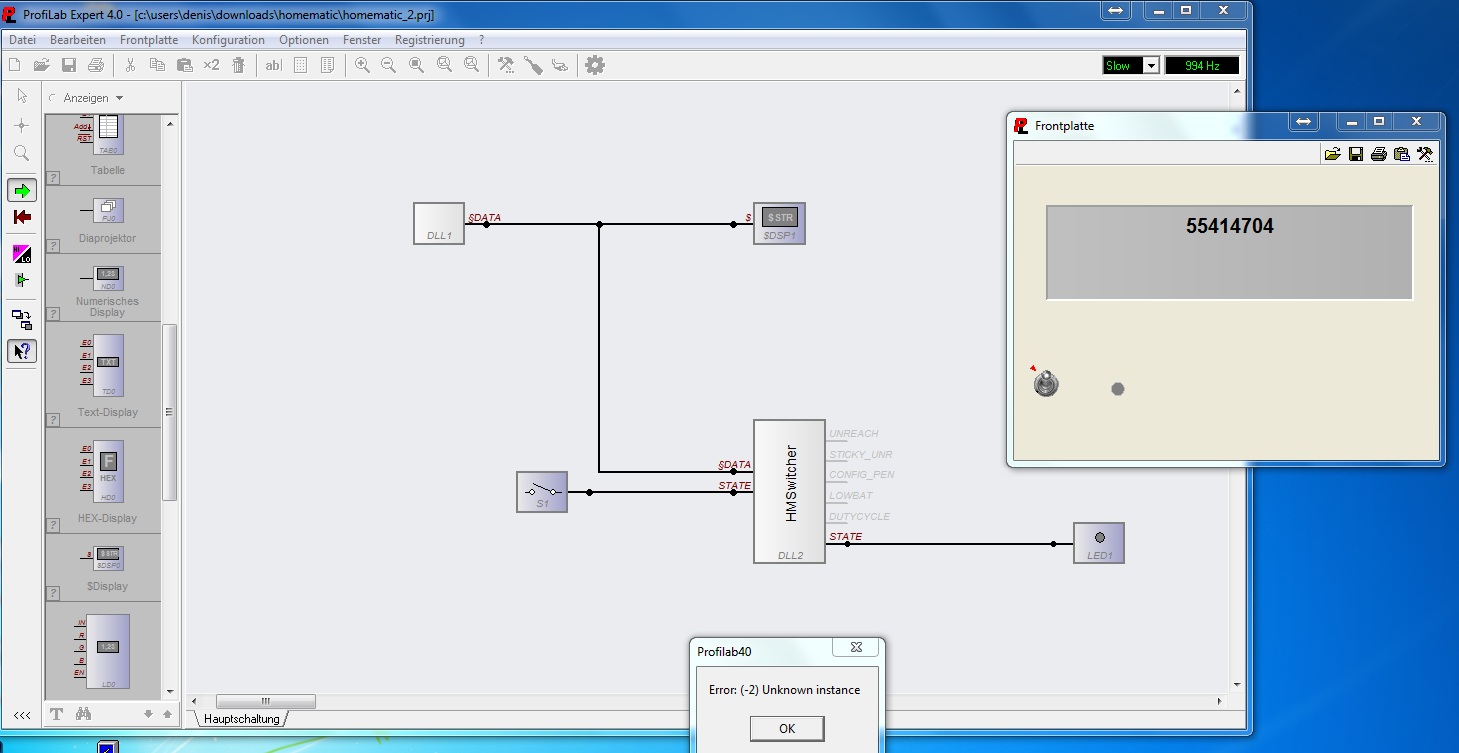Click the T text icon below component list
This screenshot has height=753, width=1459.
[57, 714]
